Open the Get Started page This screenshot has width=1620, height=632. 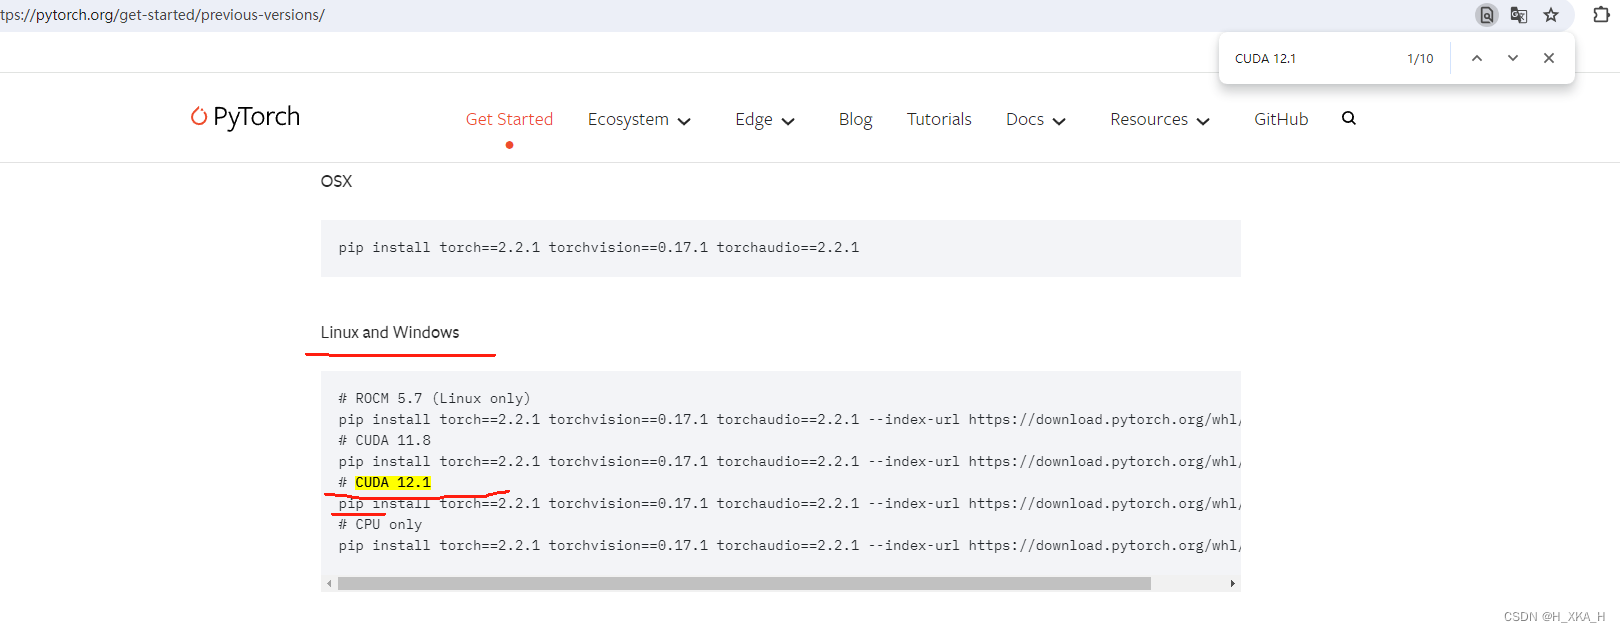pos(509,119)
